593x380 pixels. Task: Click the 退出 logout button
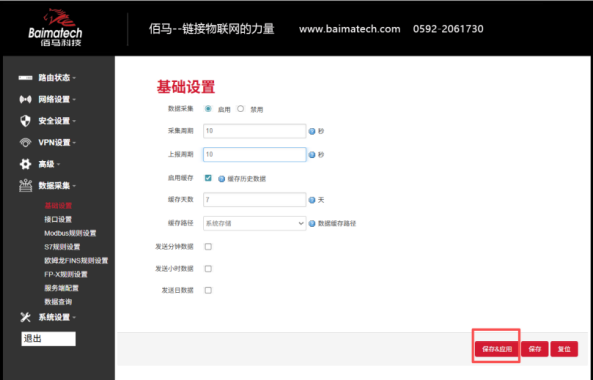[x=48, y=339]
